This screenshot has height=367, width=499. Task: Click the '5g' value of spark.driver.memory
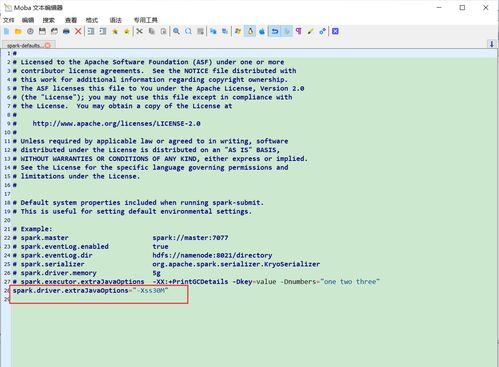[x=157, y=273]
